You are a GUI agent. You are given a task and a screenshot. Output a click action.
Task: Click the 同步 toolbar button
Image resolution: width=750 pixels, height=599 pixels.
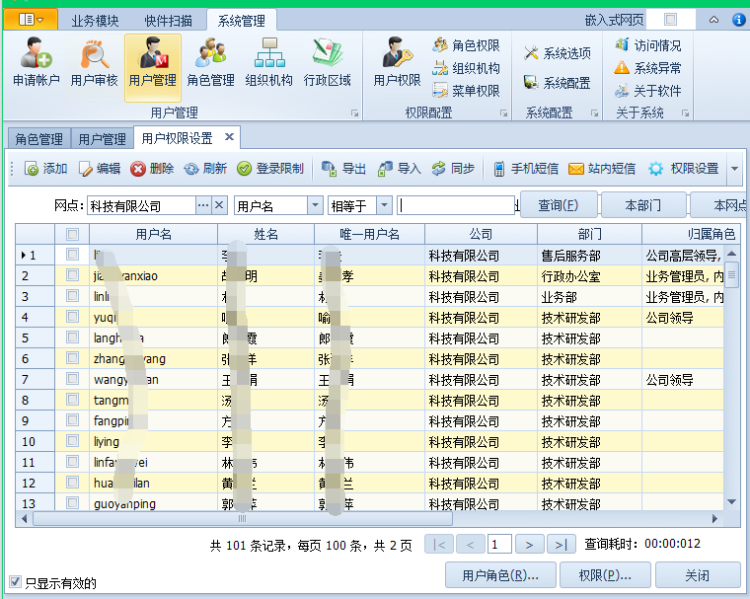click(x=453, y=169)
